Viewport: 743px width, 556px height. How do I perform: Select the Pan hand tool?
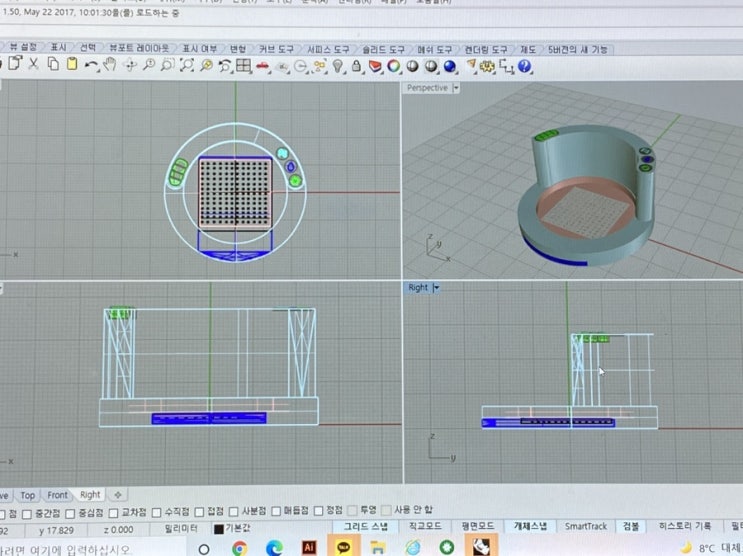110,64
